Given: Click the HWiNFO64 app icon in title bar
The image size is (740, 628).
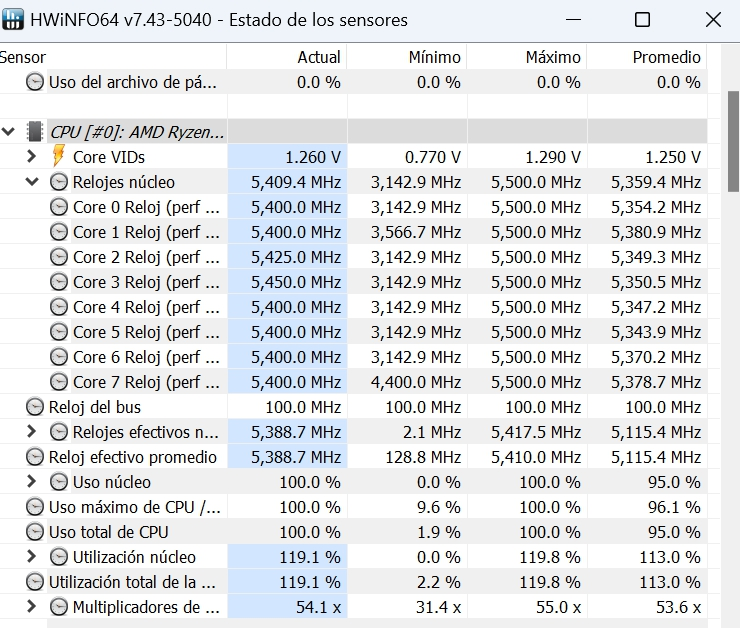Looking at the screenshot, I should pyautogui.click(x=13, y=19).
